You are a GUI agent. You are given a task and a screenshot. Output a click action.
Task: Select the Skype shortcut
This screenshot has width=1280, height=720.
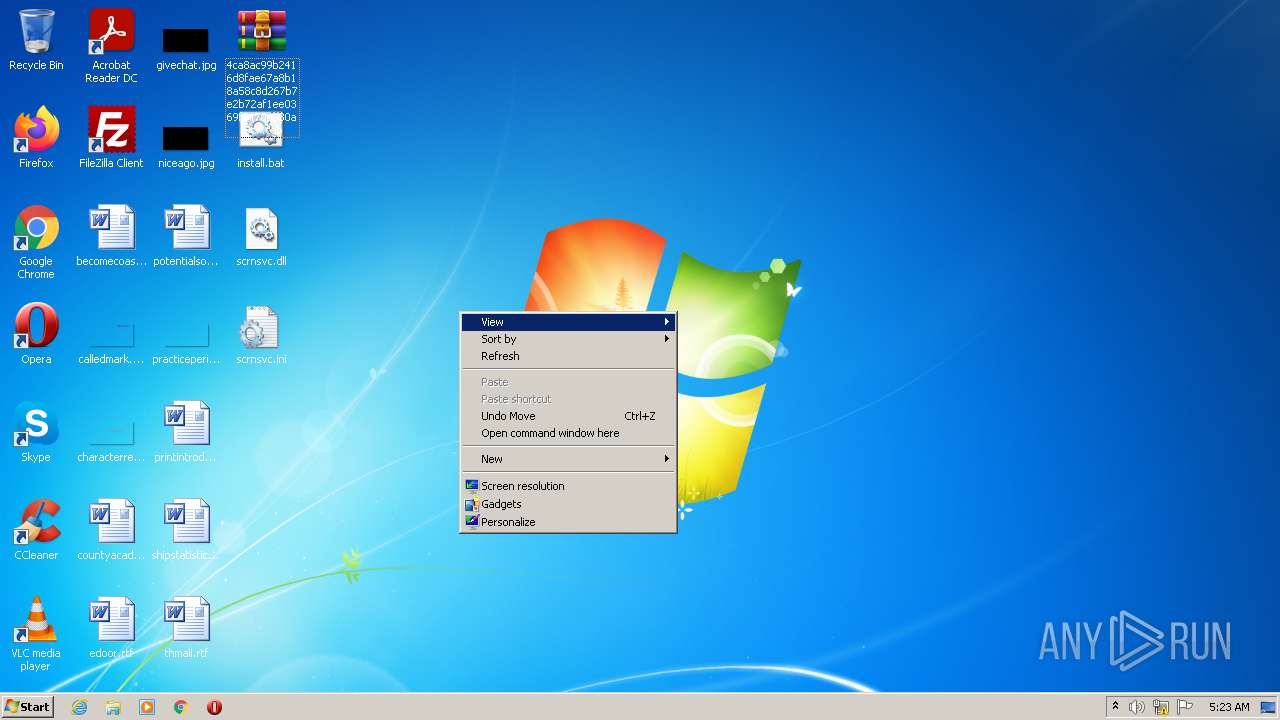[x=36, y=432]
